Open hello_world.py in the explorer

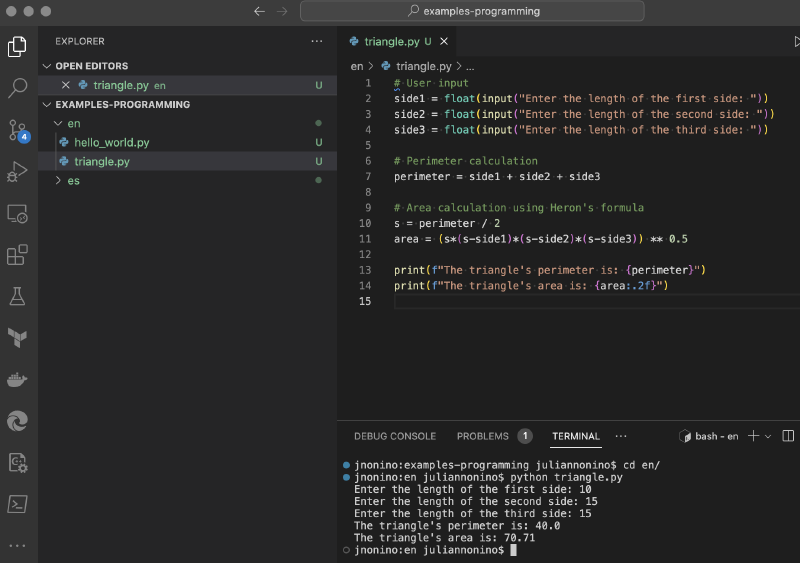point(111,142)
